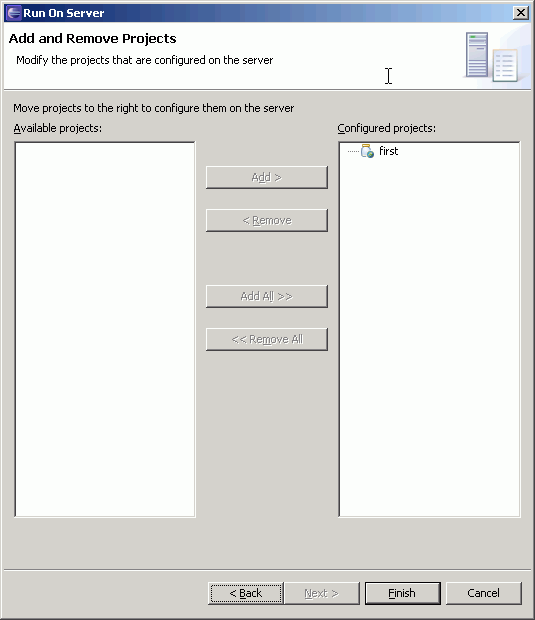Click the << Remove All button
The image size is (535, 620).
(x=267, y=339)
